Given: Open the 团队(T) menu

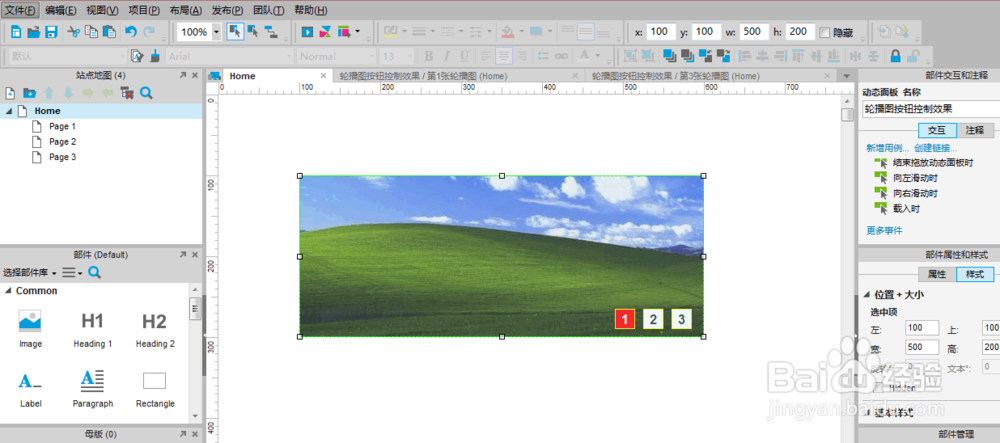Looking at the screenshot, I should click(268, 10).
